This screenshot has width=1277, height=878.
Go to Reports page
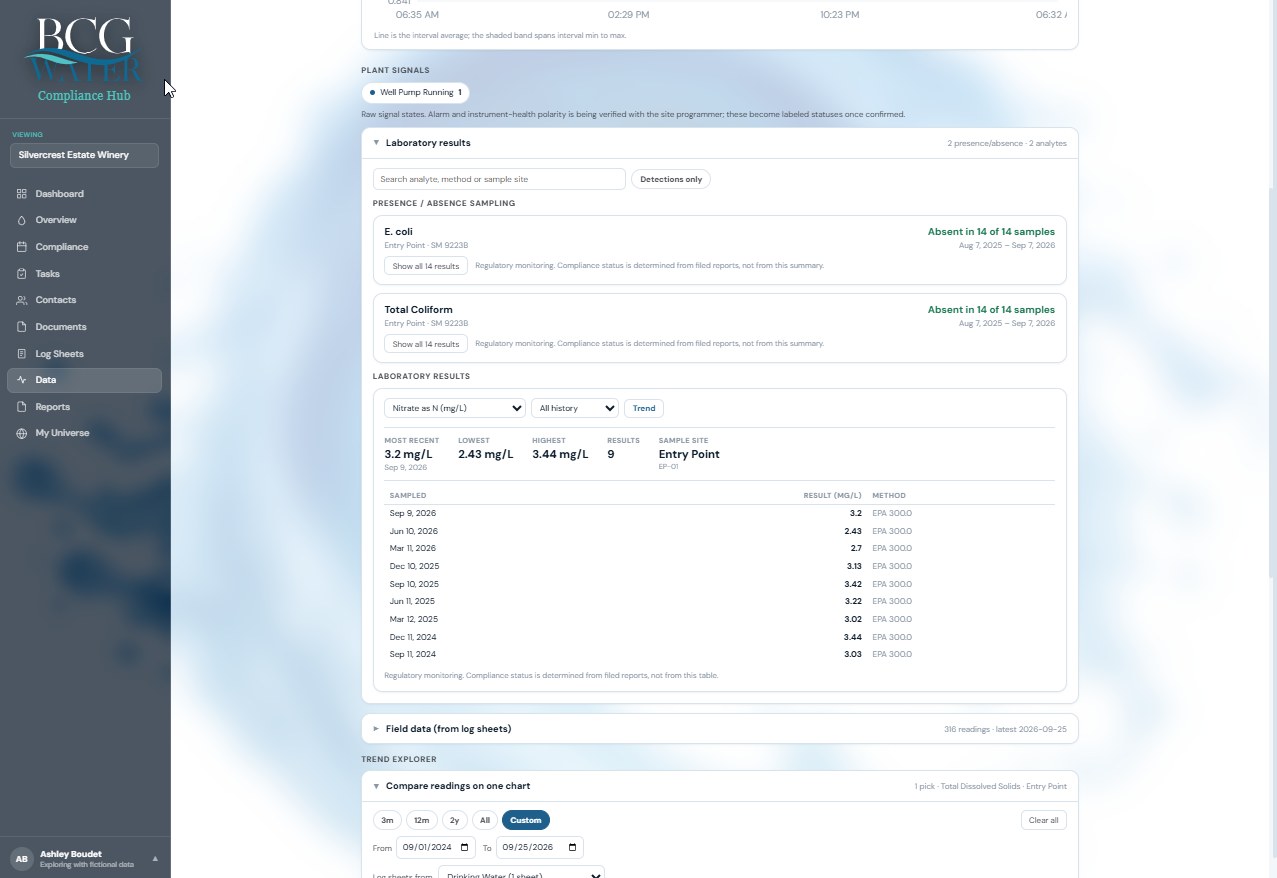pyautogui.click(x=84, y=407)
